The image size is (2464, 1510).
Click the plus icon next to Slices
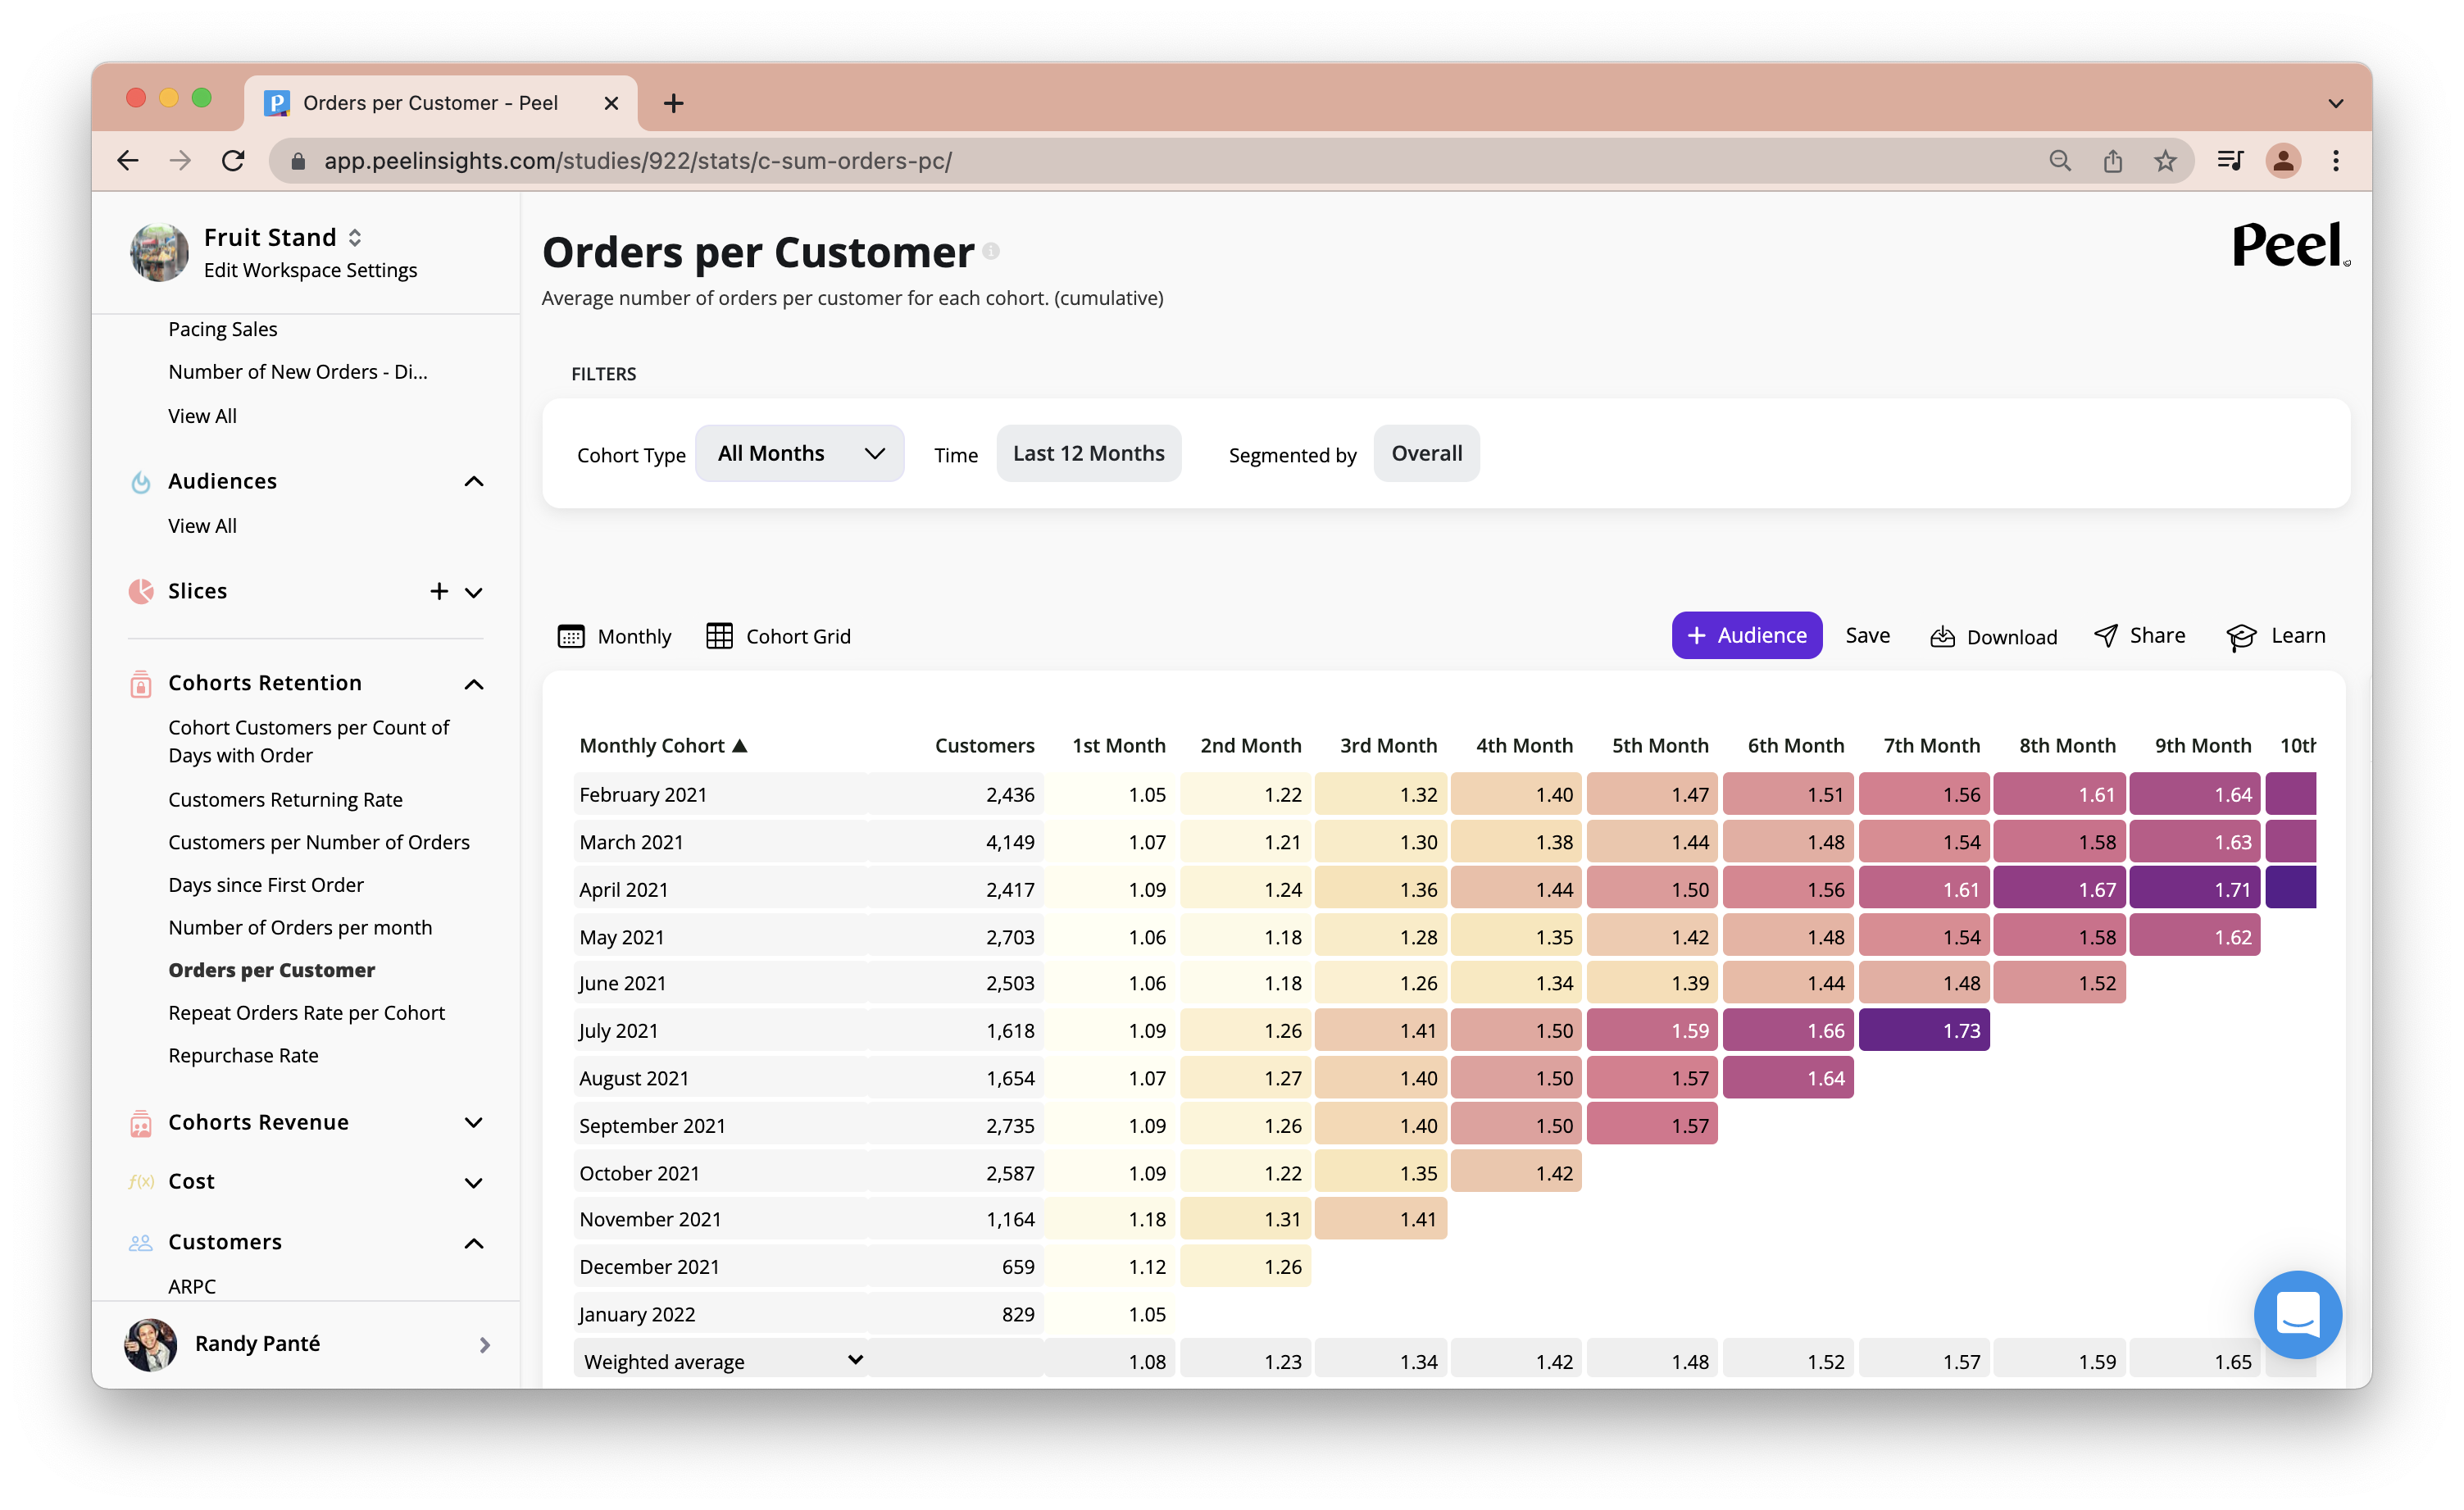tap(439, 591)
